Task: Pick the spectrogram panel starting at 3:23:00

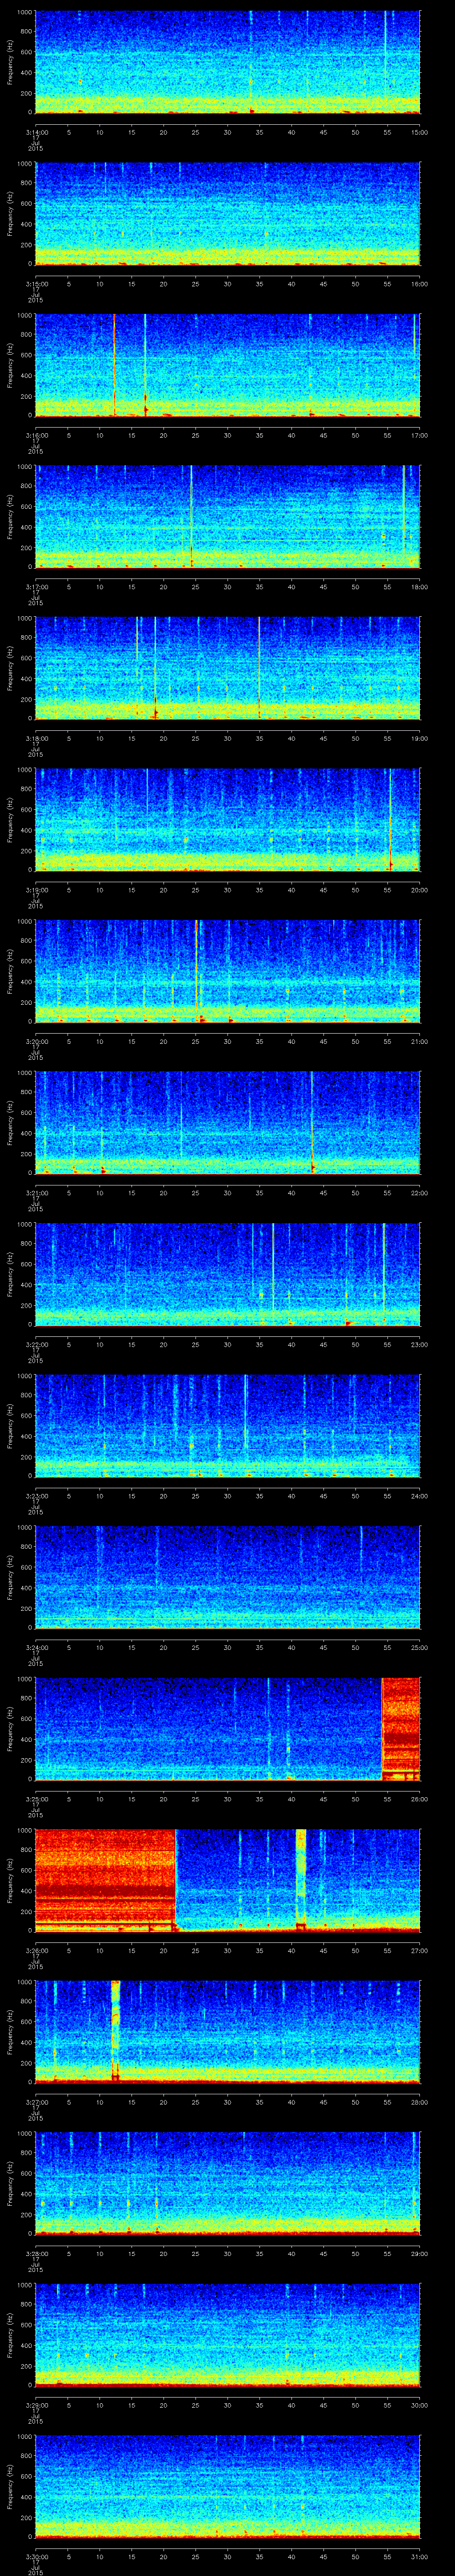Action: [228, 1426]
